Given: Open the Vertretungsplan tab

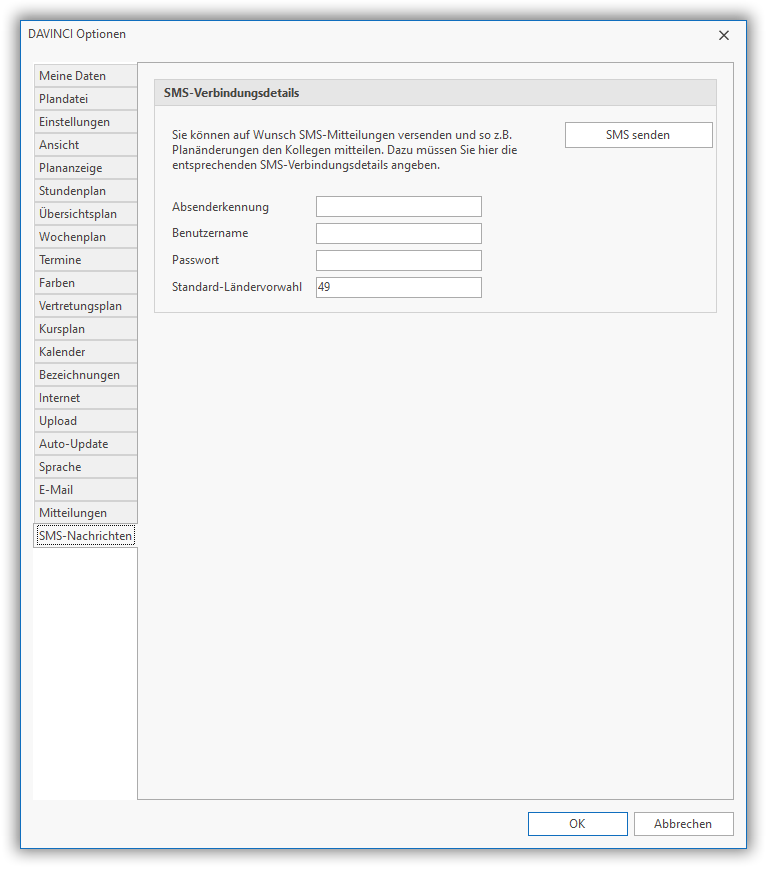Looking at the screenshot, I should pos(85,306).
